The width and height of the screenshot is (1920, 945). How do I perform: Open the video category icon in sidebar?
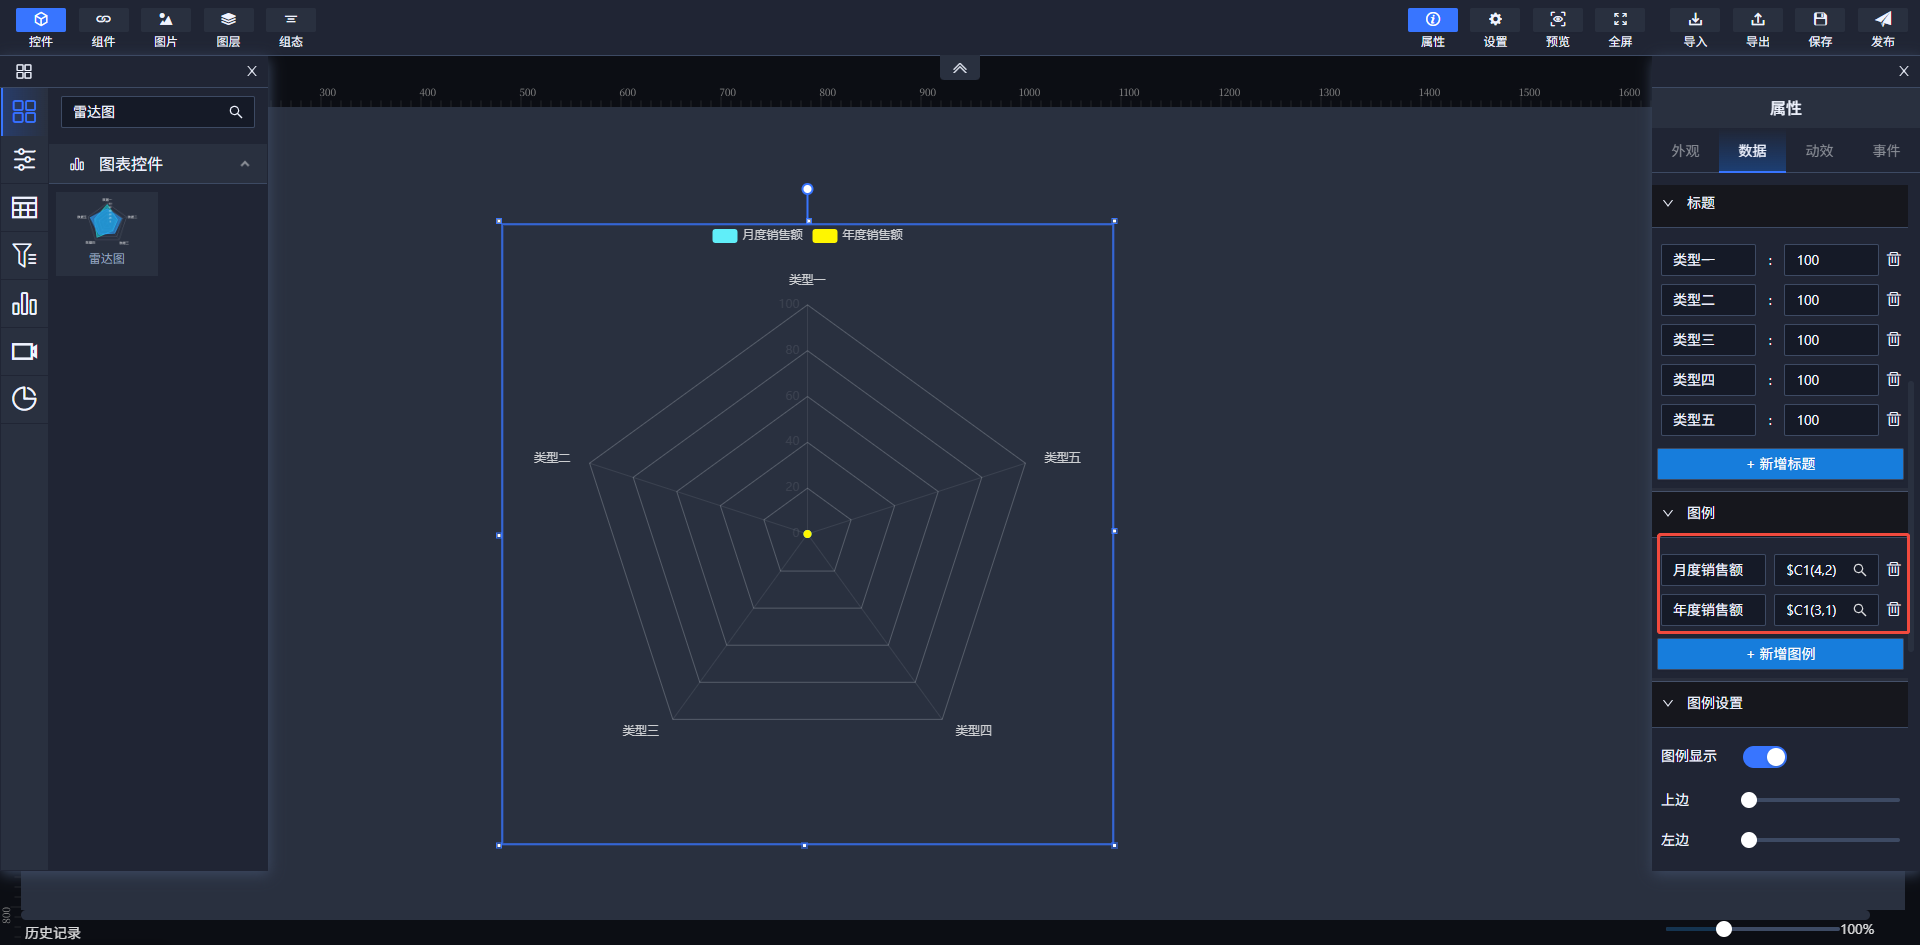[24, 352]
